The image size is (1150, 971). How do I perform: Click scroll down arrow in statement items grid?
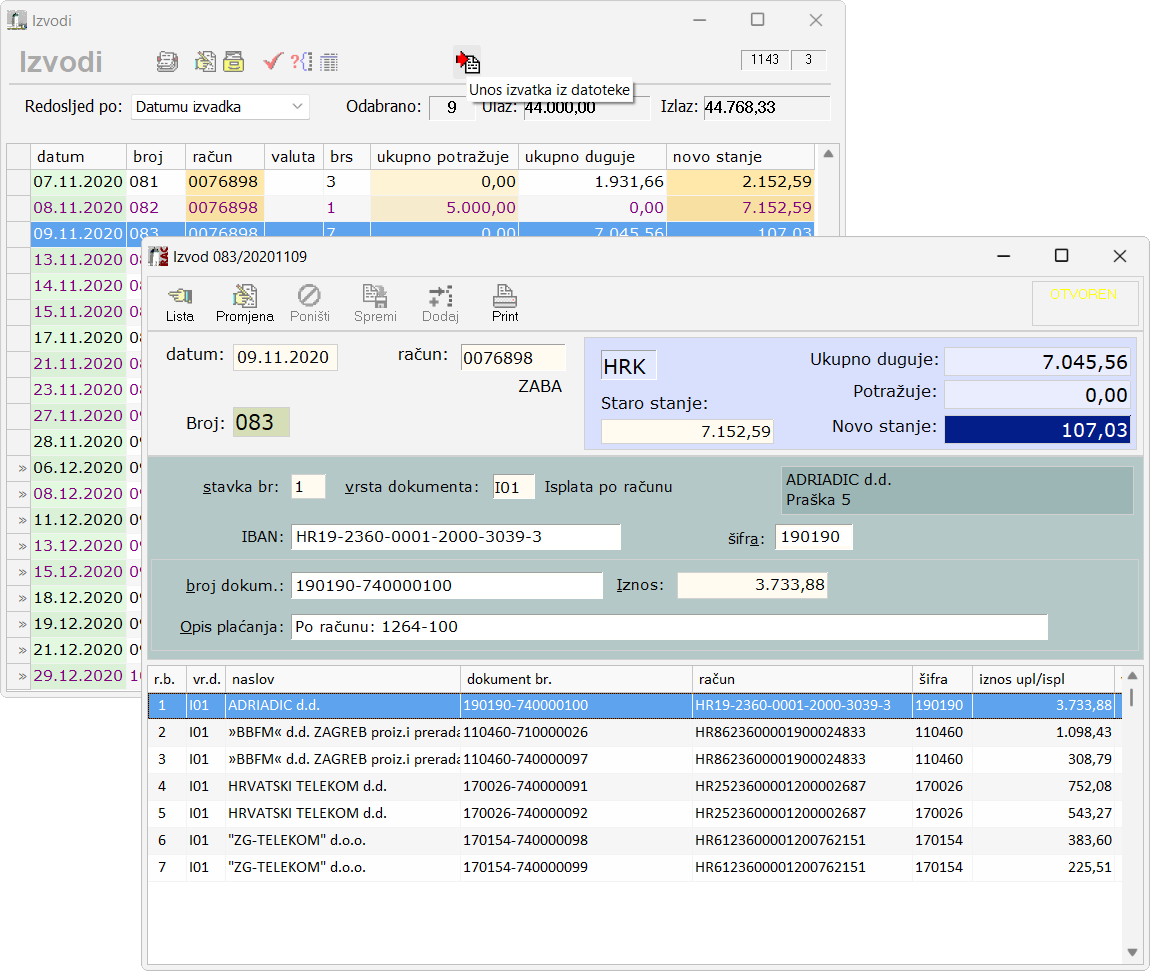(x=1132, y=952)
